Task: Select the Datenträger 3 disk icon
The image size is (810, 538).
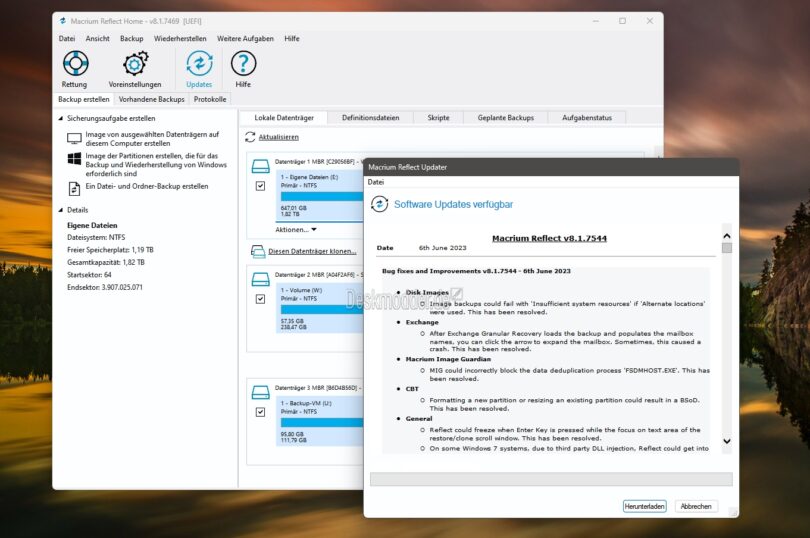Action: click(x=260, y=393)
